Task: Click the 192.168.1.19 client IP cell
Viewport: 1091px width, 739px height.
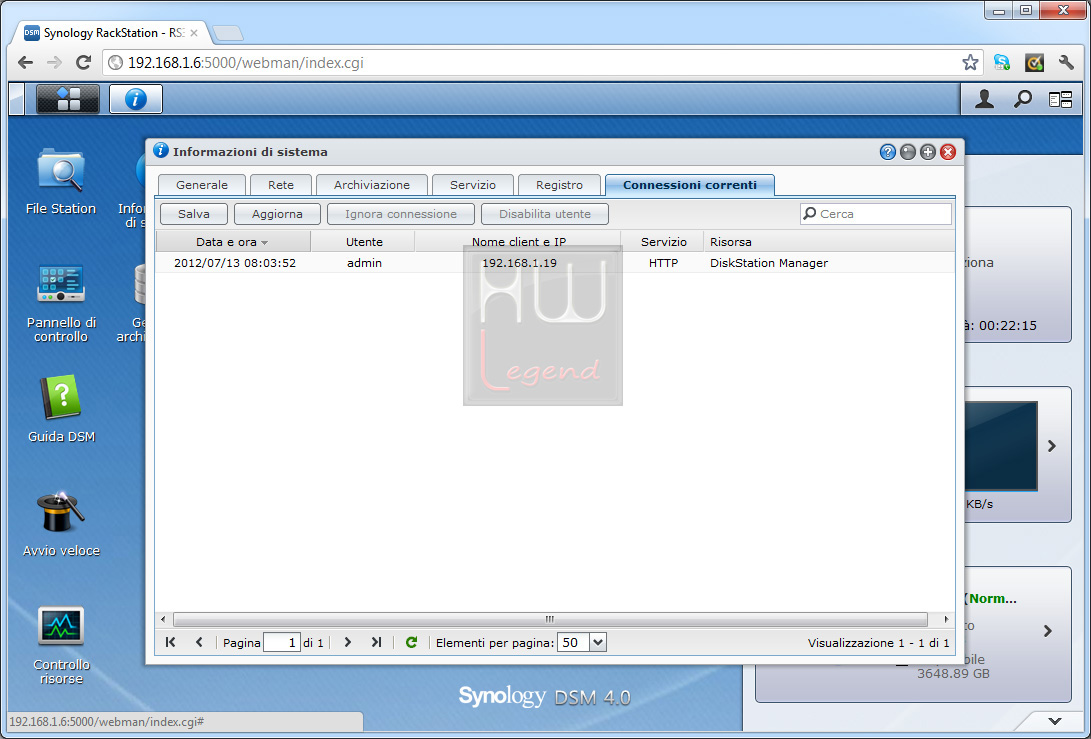Action: coord(519,263)
